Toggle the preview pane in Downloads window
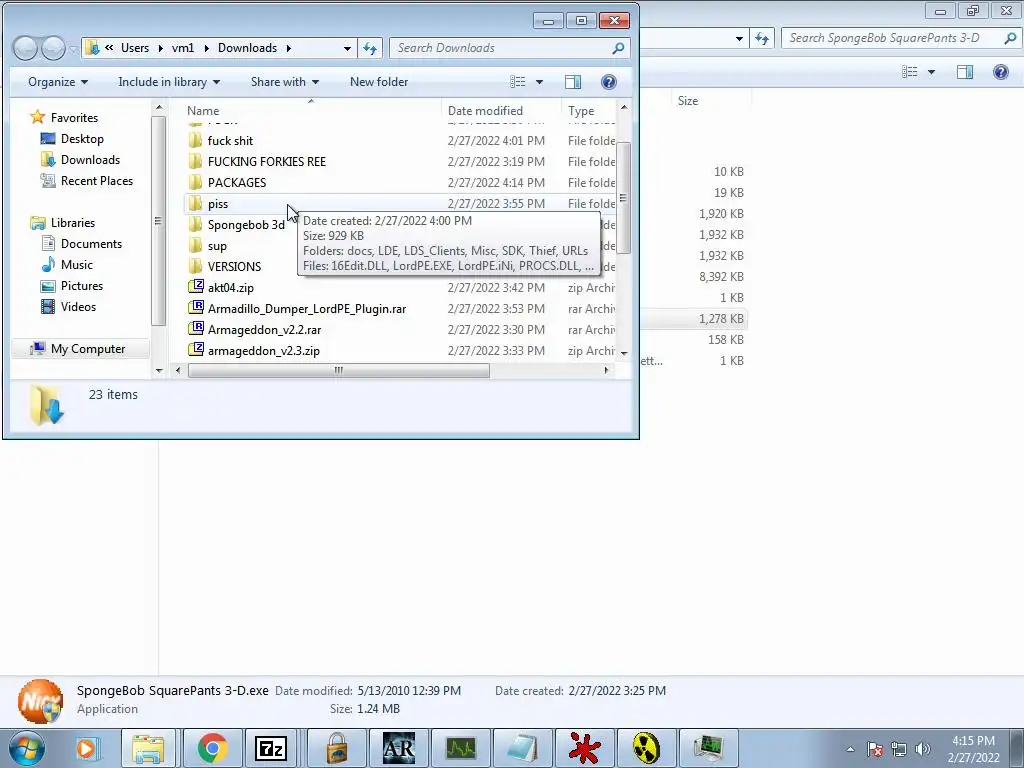 pos(573,82)
